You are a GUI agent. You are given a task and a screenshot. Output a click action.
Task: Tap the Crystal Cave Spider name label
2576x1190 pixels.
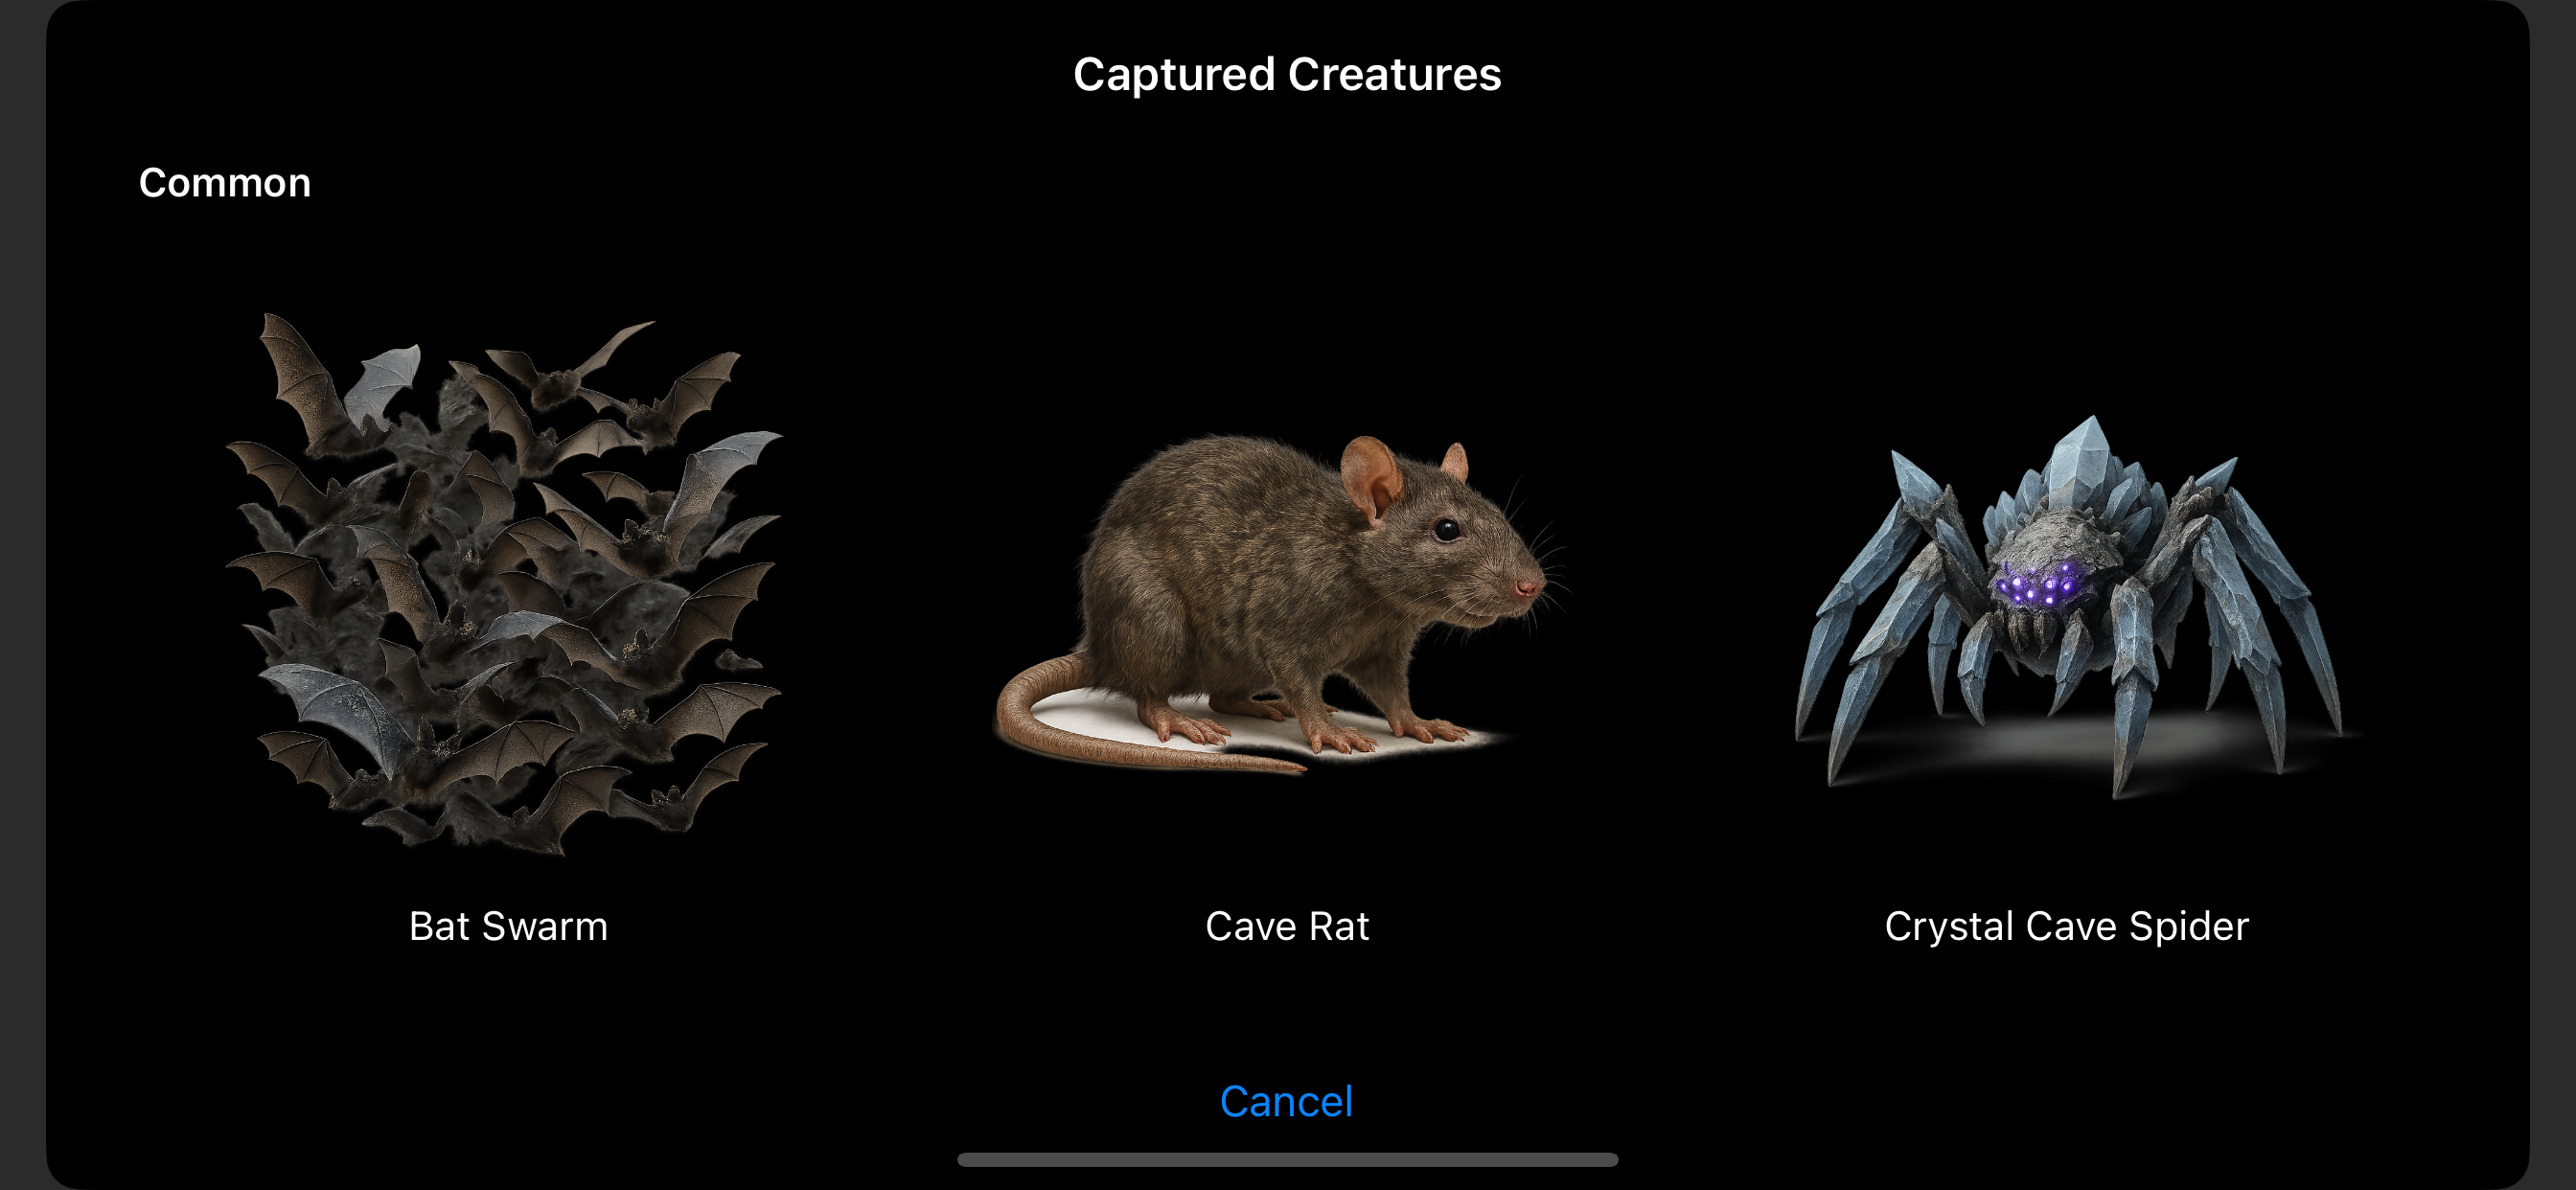point(2066,926)
